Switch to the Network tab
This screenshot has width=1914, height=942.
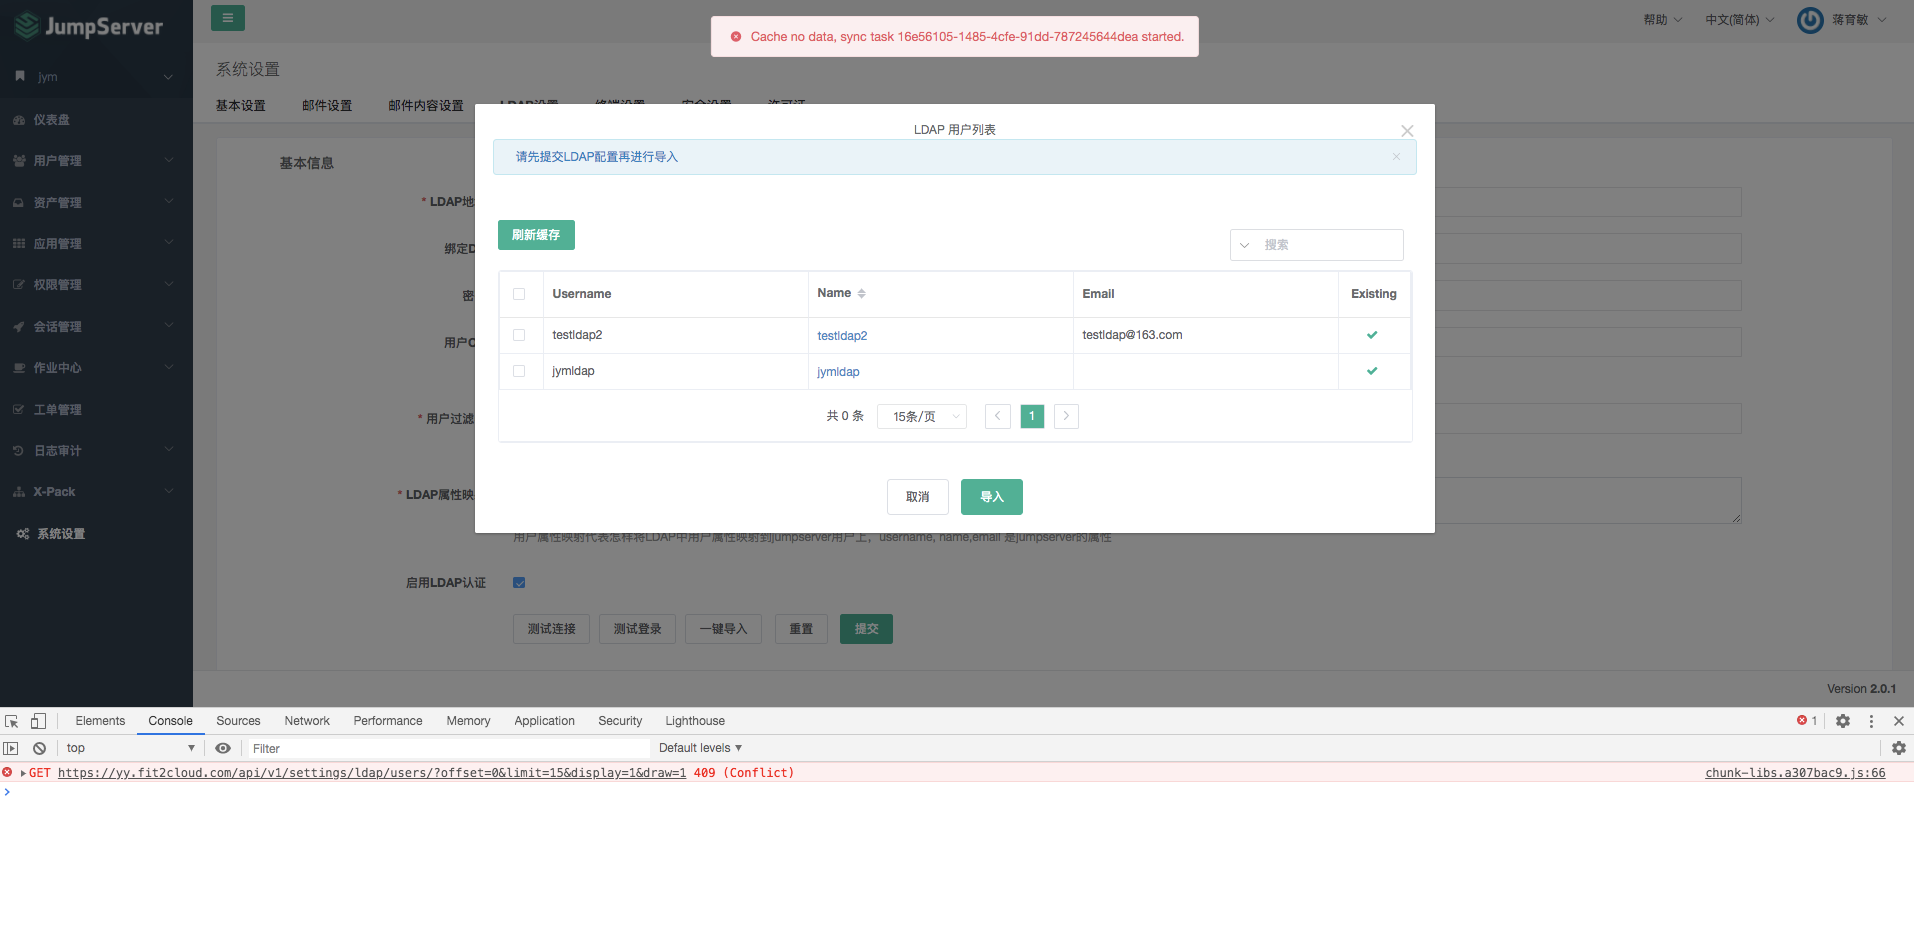pyautogui.click(x=307, y=721)
